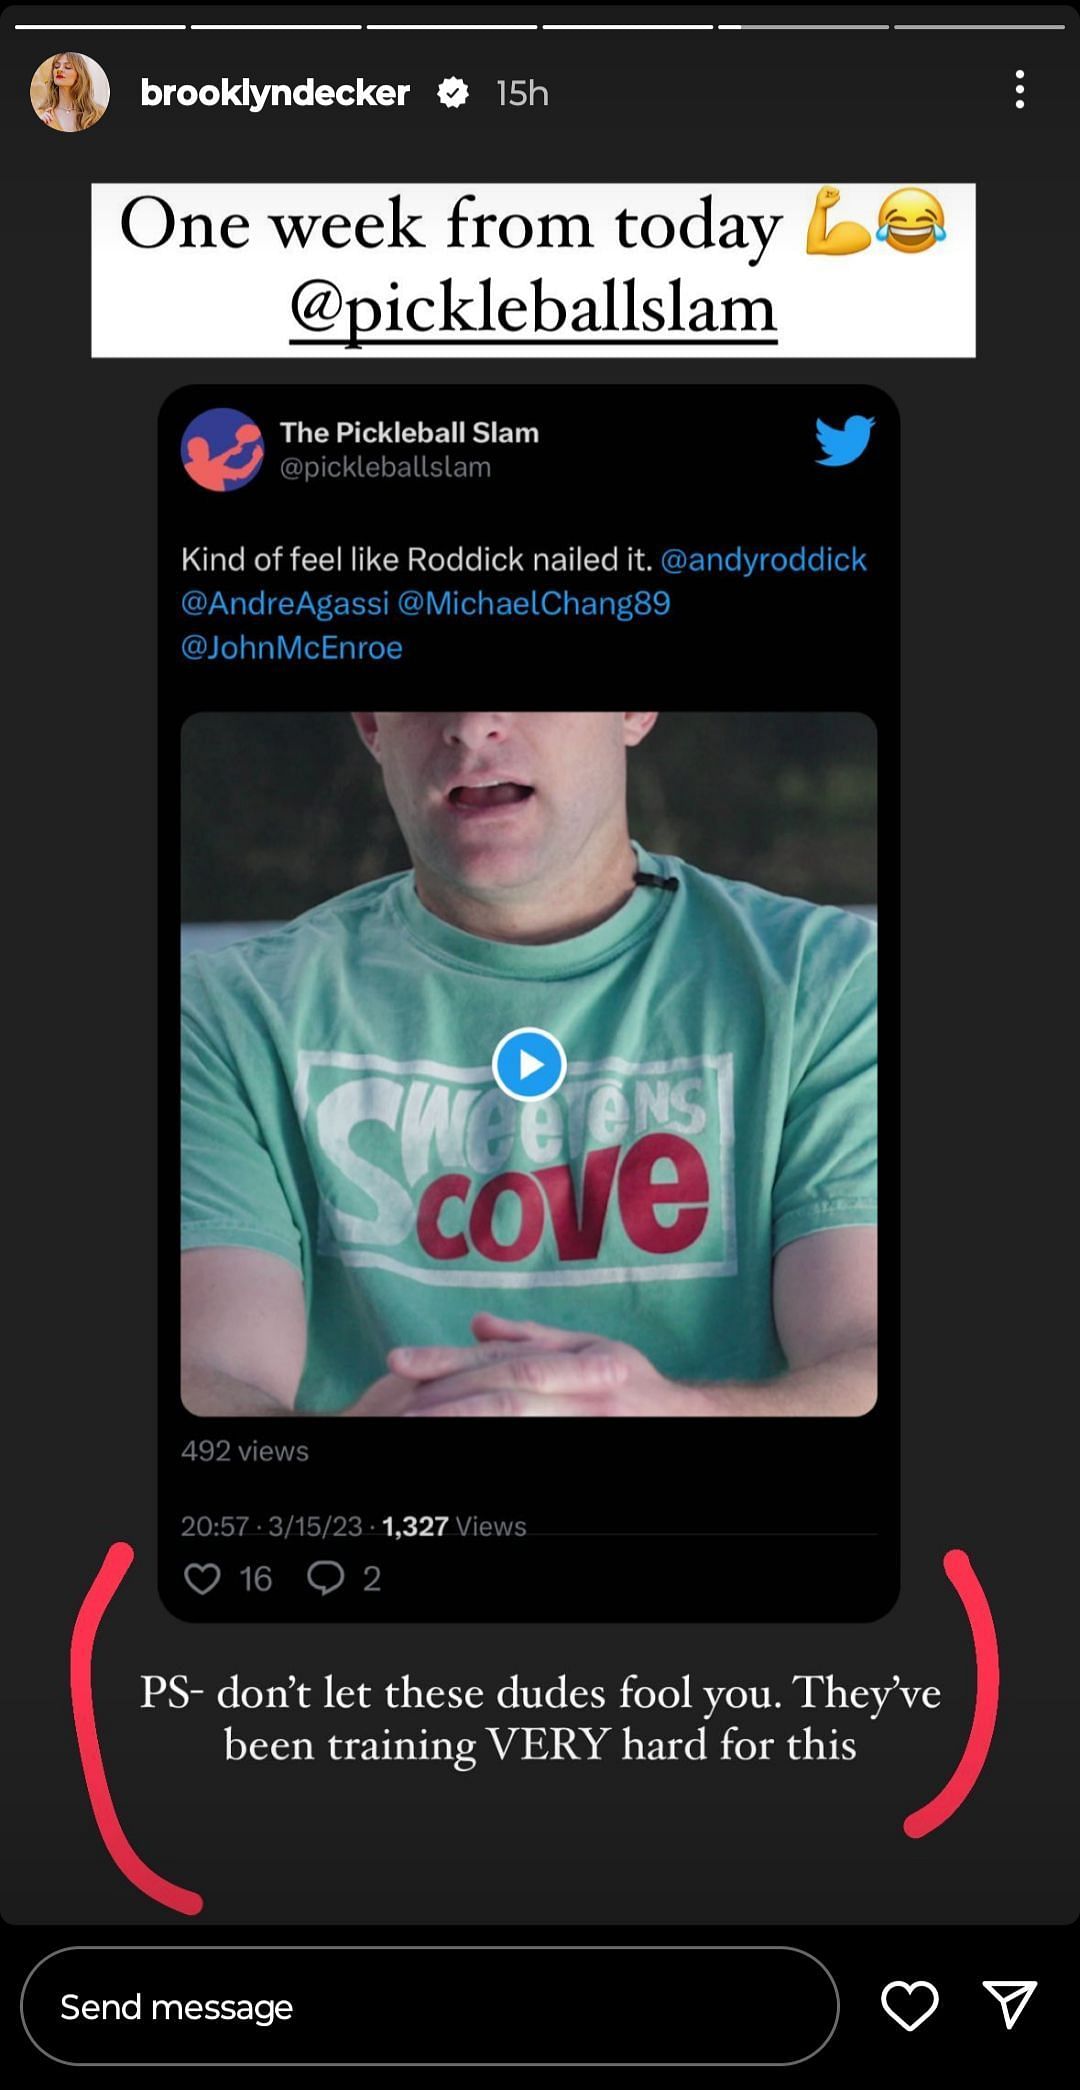Tap the Twitter bird logo
This screenshot has width=1080, height=2090.
tap(844, 440)
